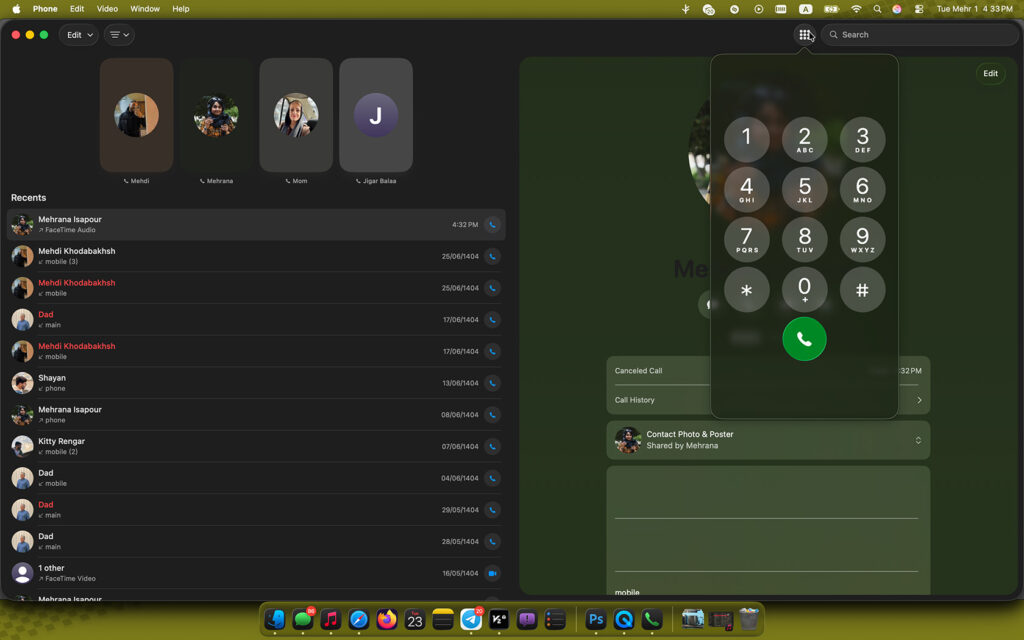Open the dial keypad toolbar button
This screenshot has height=640, width=1024.
(805, 35)
